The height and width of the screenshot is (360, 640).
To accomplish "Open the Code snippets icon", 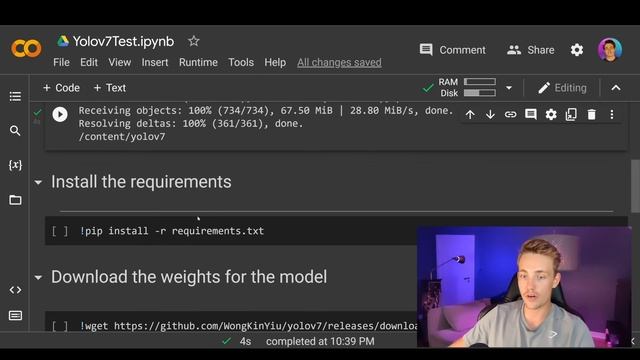I will click(x=15, y=290).
